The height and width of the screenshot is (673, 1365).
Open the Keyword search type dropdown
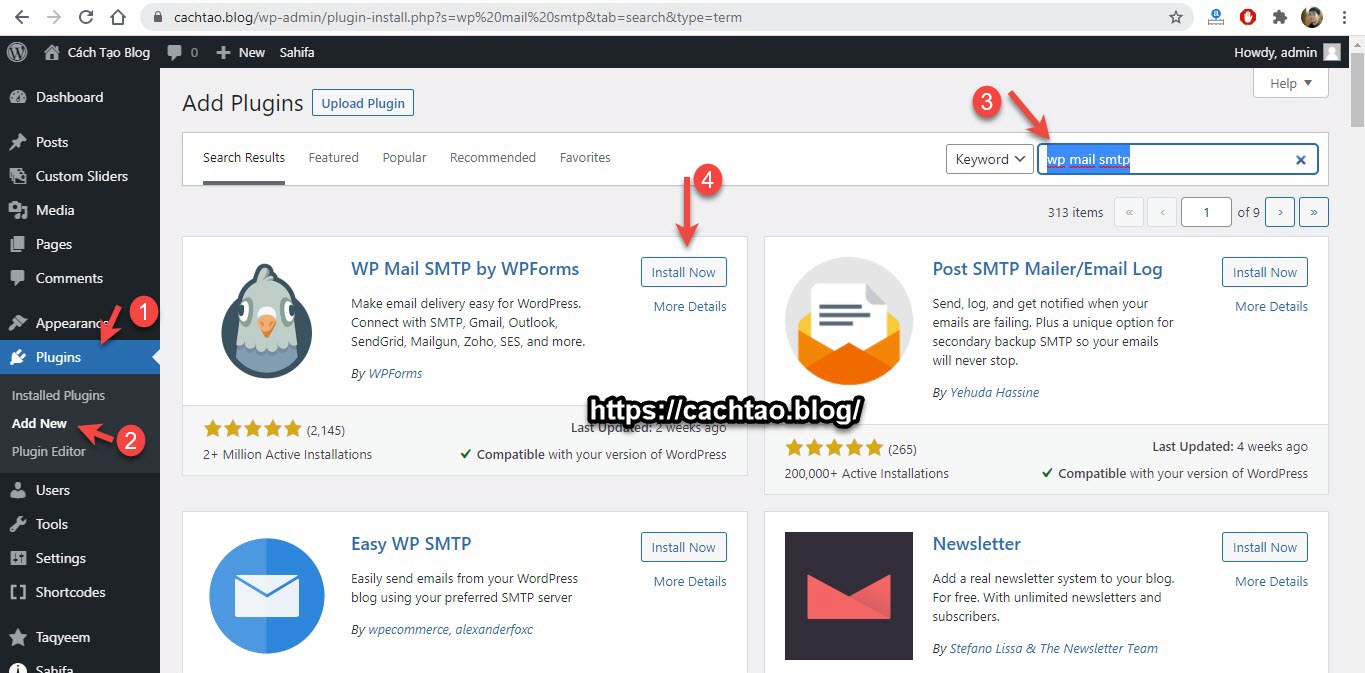click(x=990, y=159)
